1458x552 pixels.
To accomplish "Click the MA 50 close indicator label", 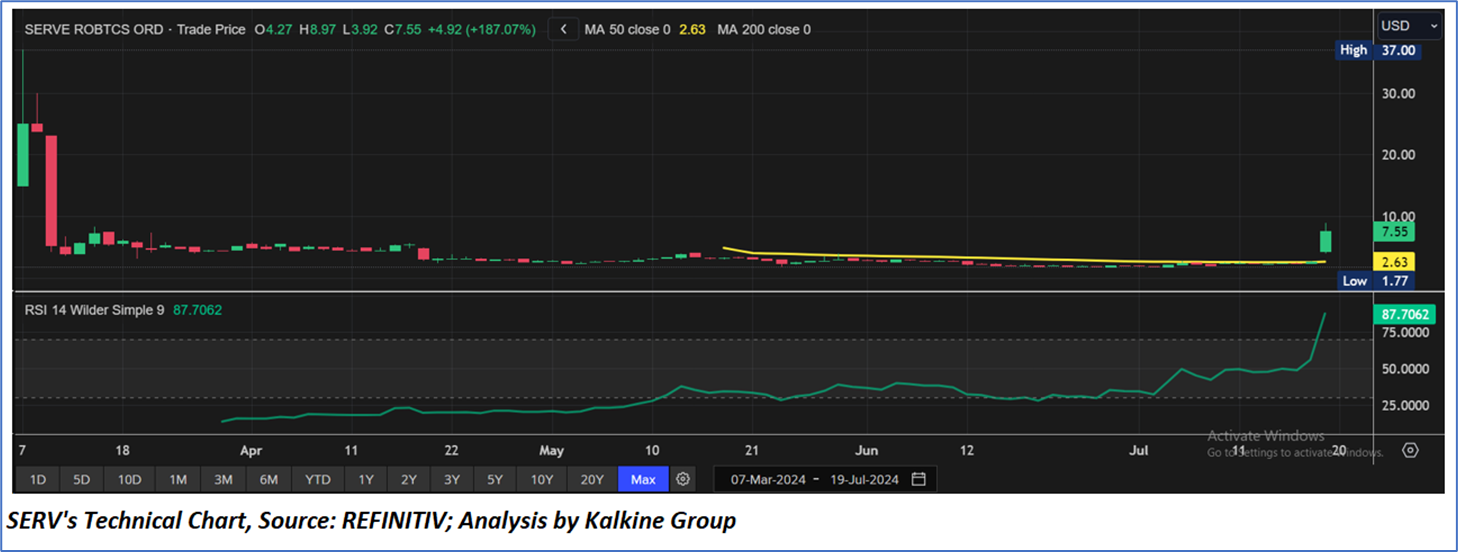I will (x=627, y=30).
